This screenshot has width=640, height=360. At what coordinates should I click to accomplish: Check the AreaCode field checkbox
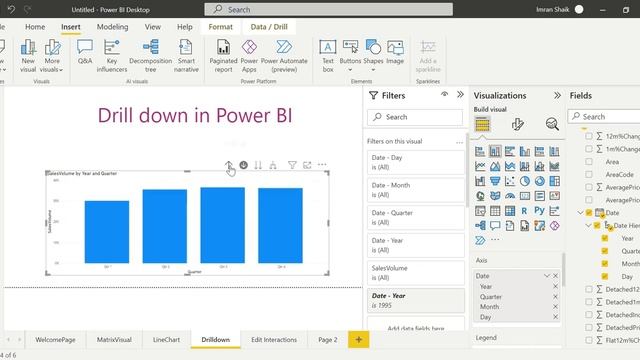[589, 174]
